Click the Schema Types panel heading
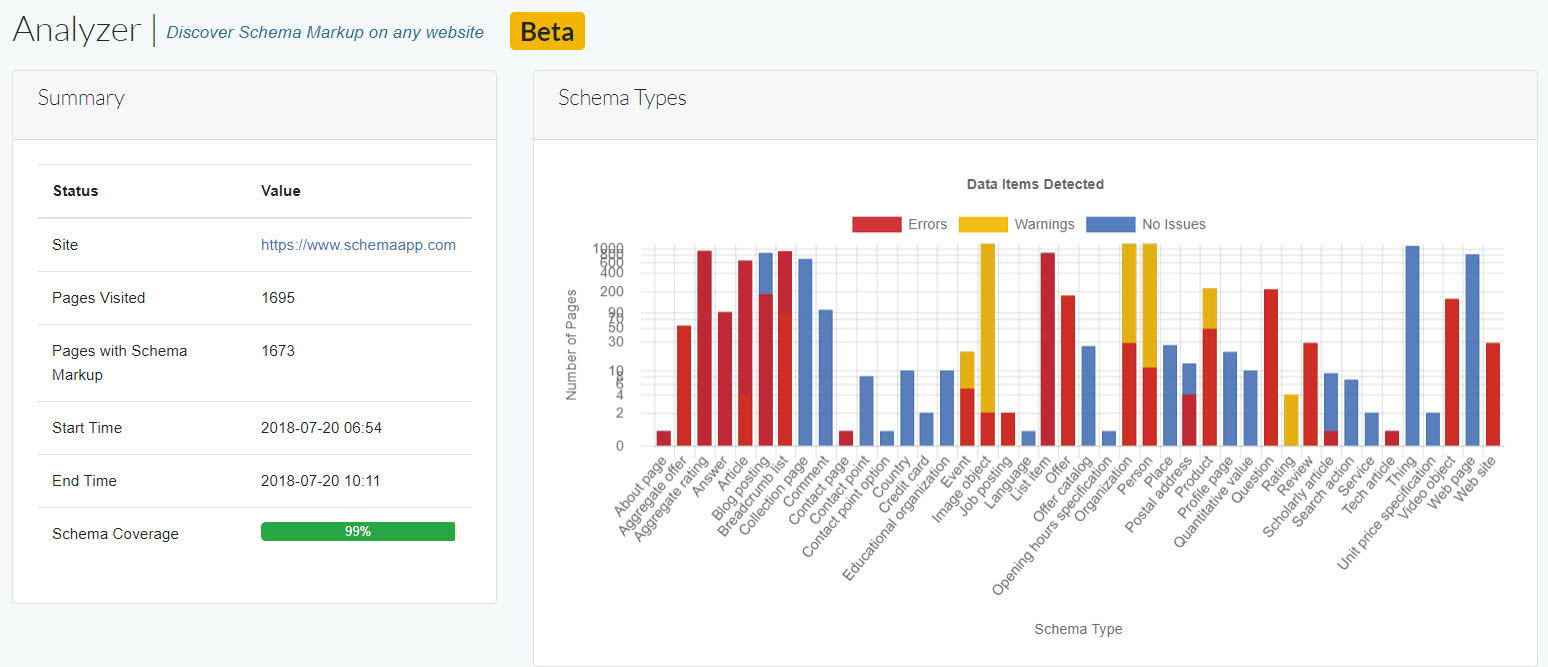The image size is (1548, 667). tap(622, 98)
